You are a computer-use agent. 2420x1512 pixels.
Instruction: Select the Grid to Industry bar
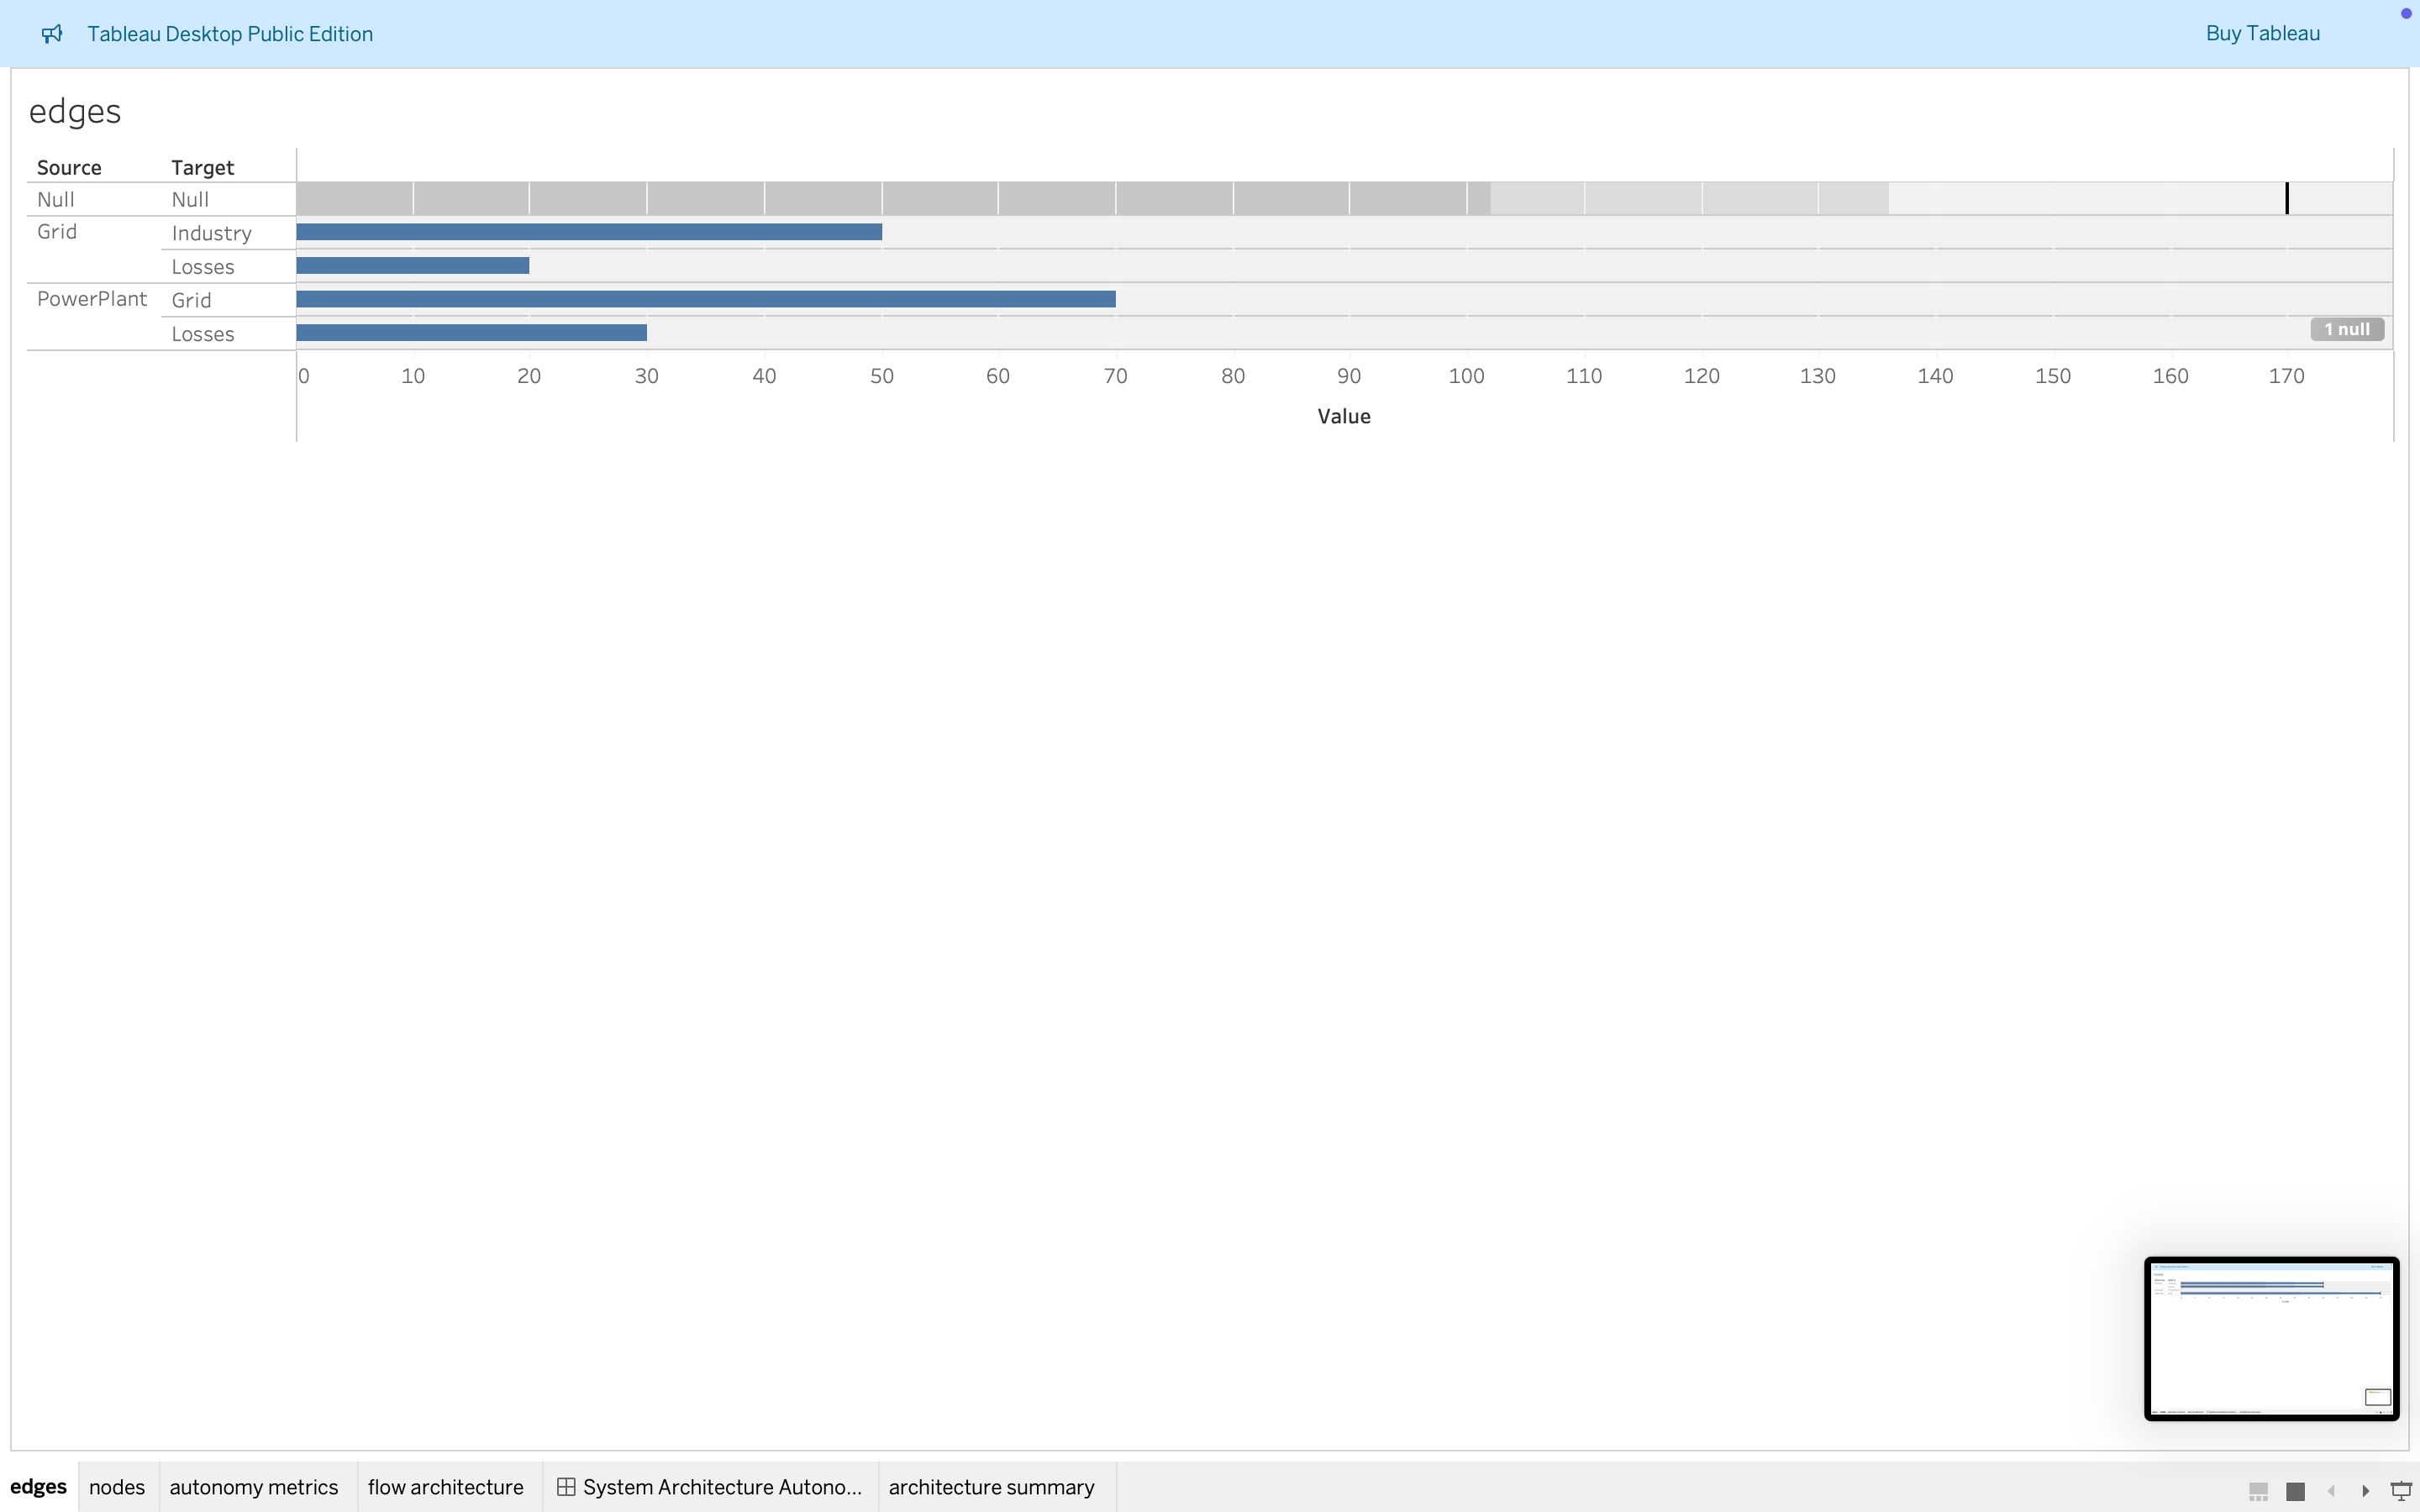tap(588, 232)
